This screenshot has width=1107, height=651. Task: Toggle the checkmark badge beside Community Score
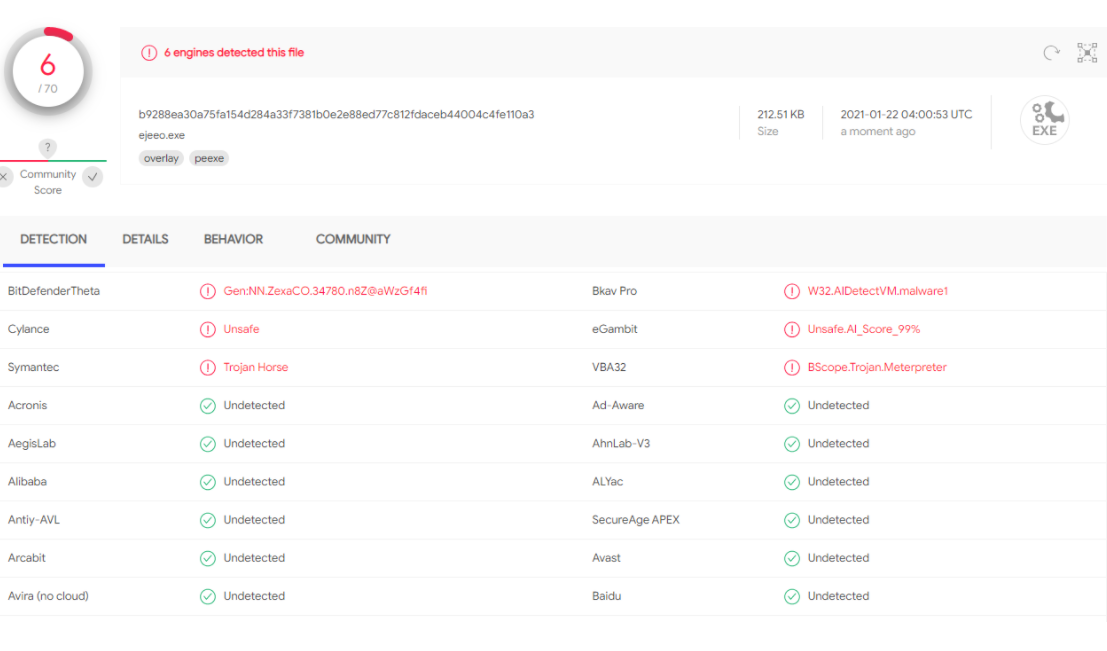click(92, 176)
